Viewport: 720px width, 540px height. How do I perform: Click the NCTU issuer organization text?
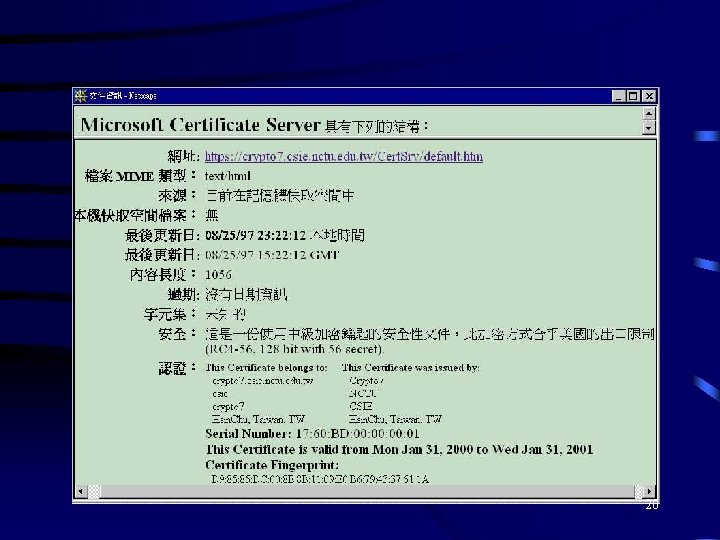click(x=363, y=394)
